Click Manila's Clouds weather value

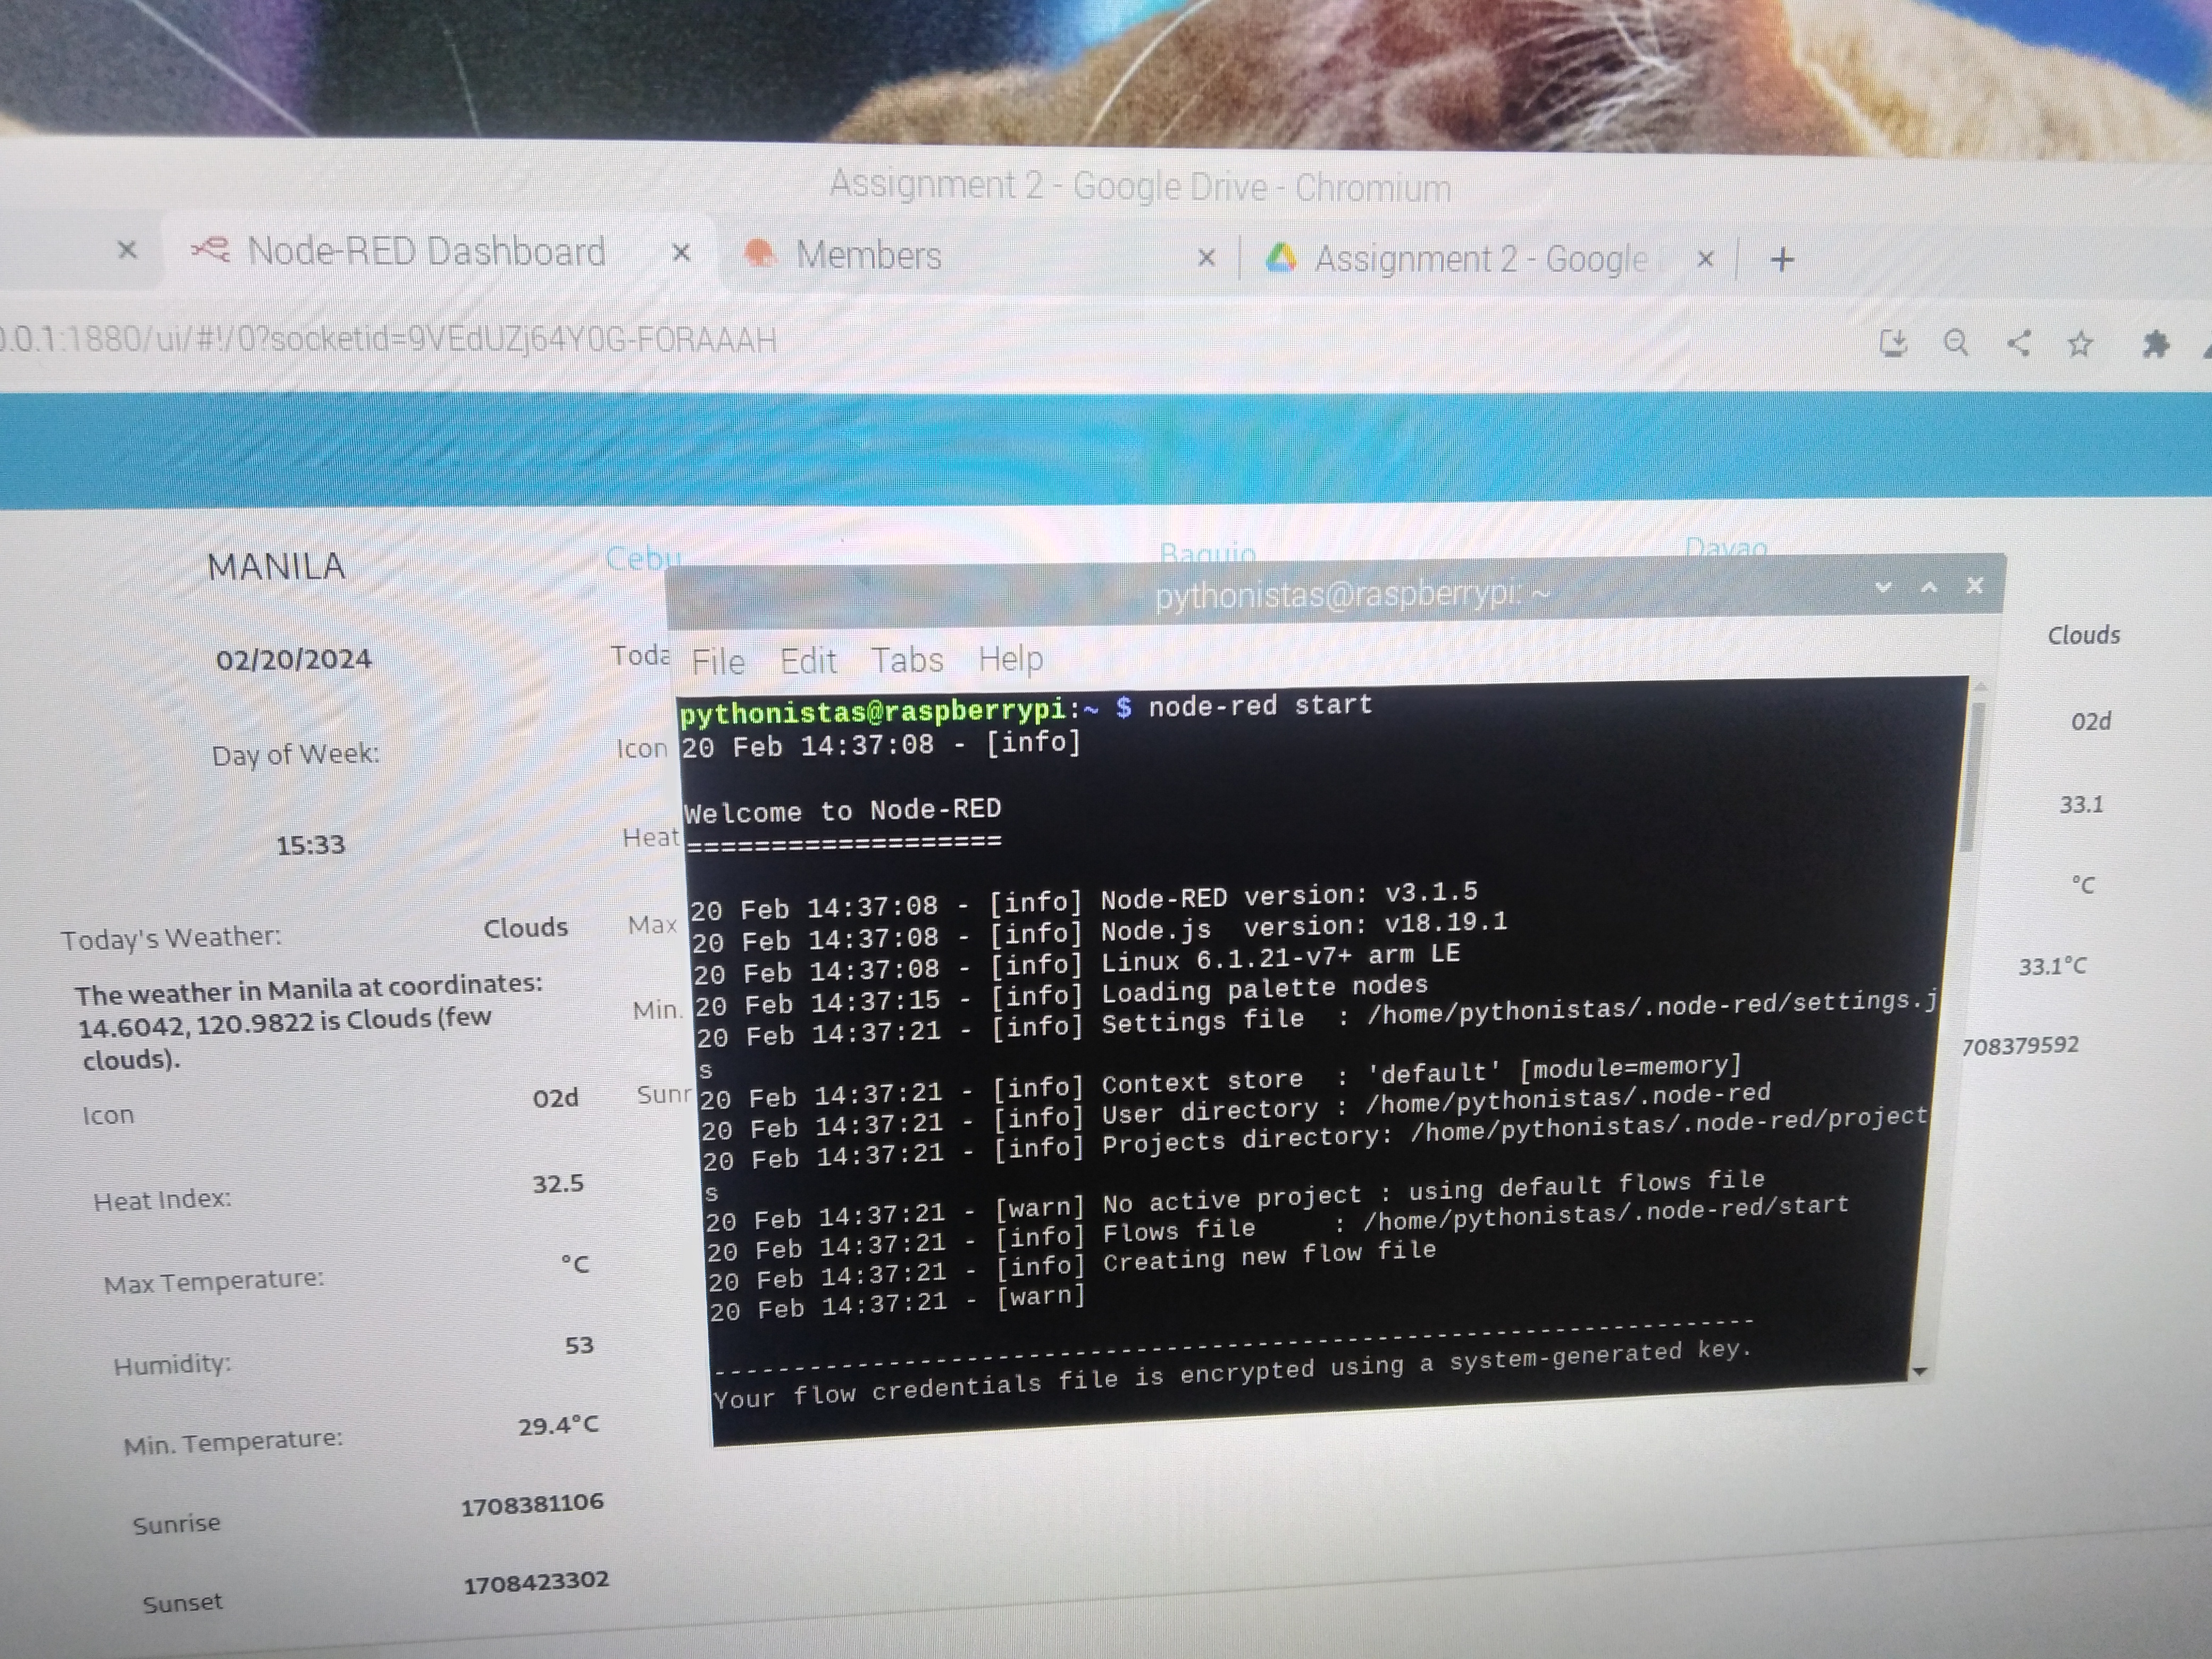tap(525, 928)
